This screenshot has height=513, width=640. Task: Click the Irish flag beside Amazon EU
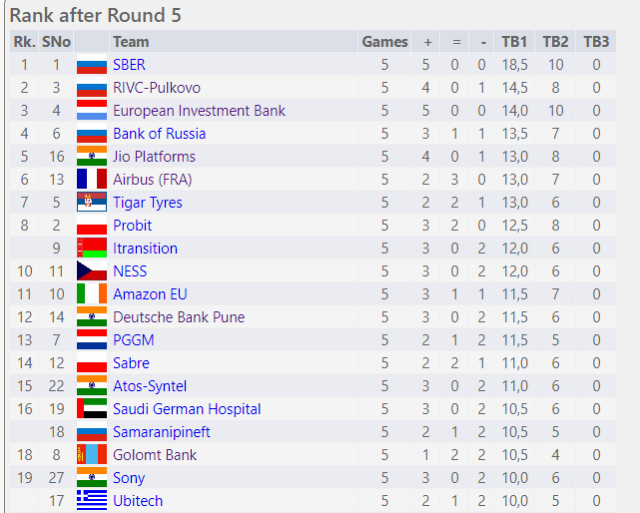[x=92, y=294]
